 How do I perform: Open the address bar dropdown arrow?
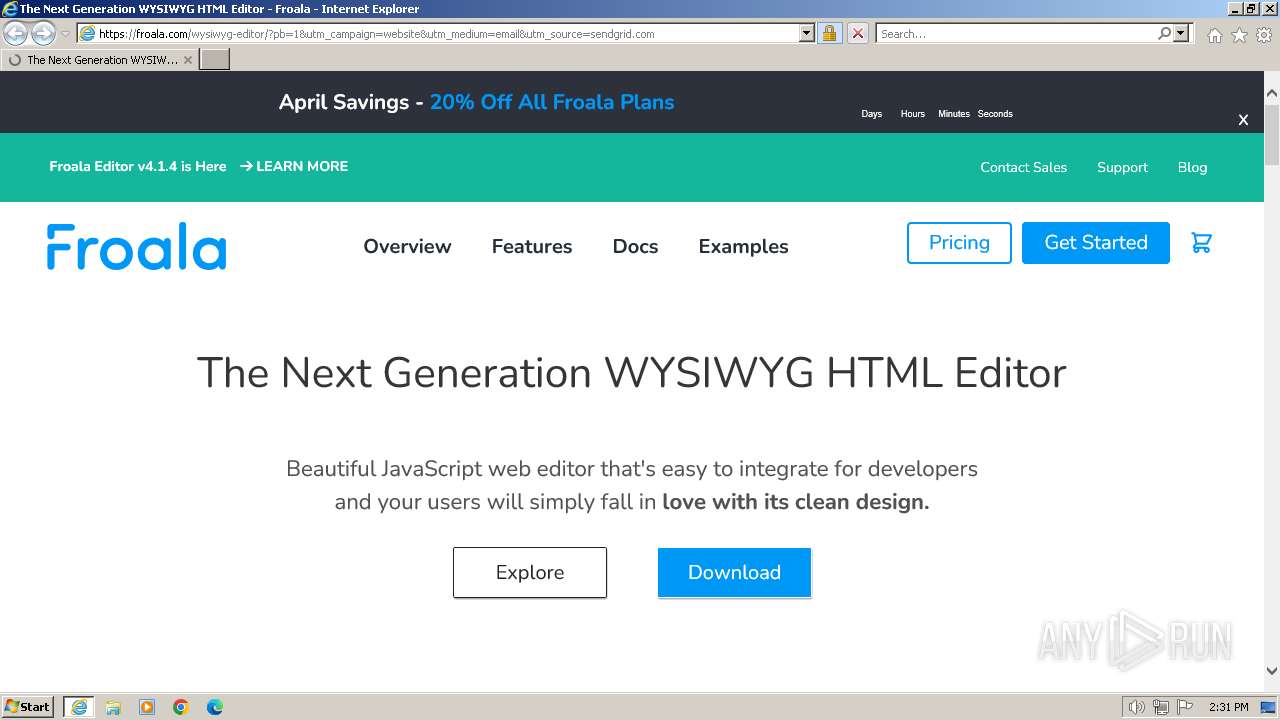pos(807,33)
